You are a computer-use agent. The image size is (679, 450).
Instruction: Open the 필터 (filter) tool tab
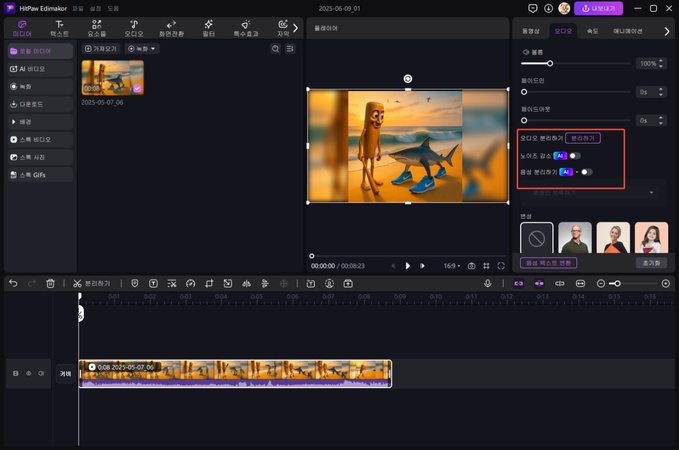point(208,28)
